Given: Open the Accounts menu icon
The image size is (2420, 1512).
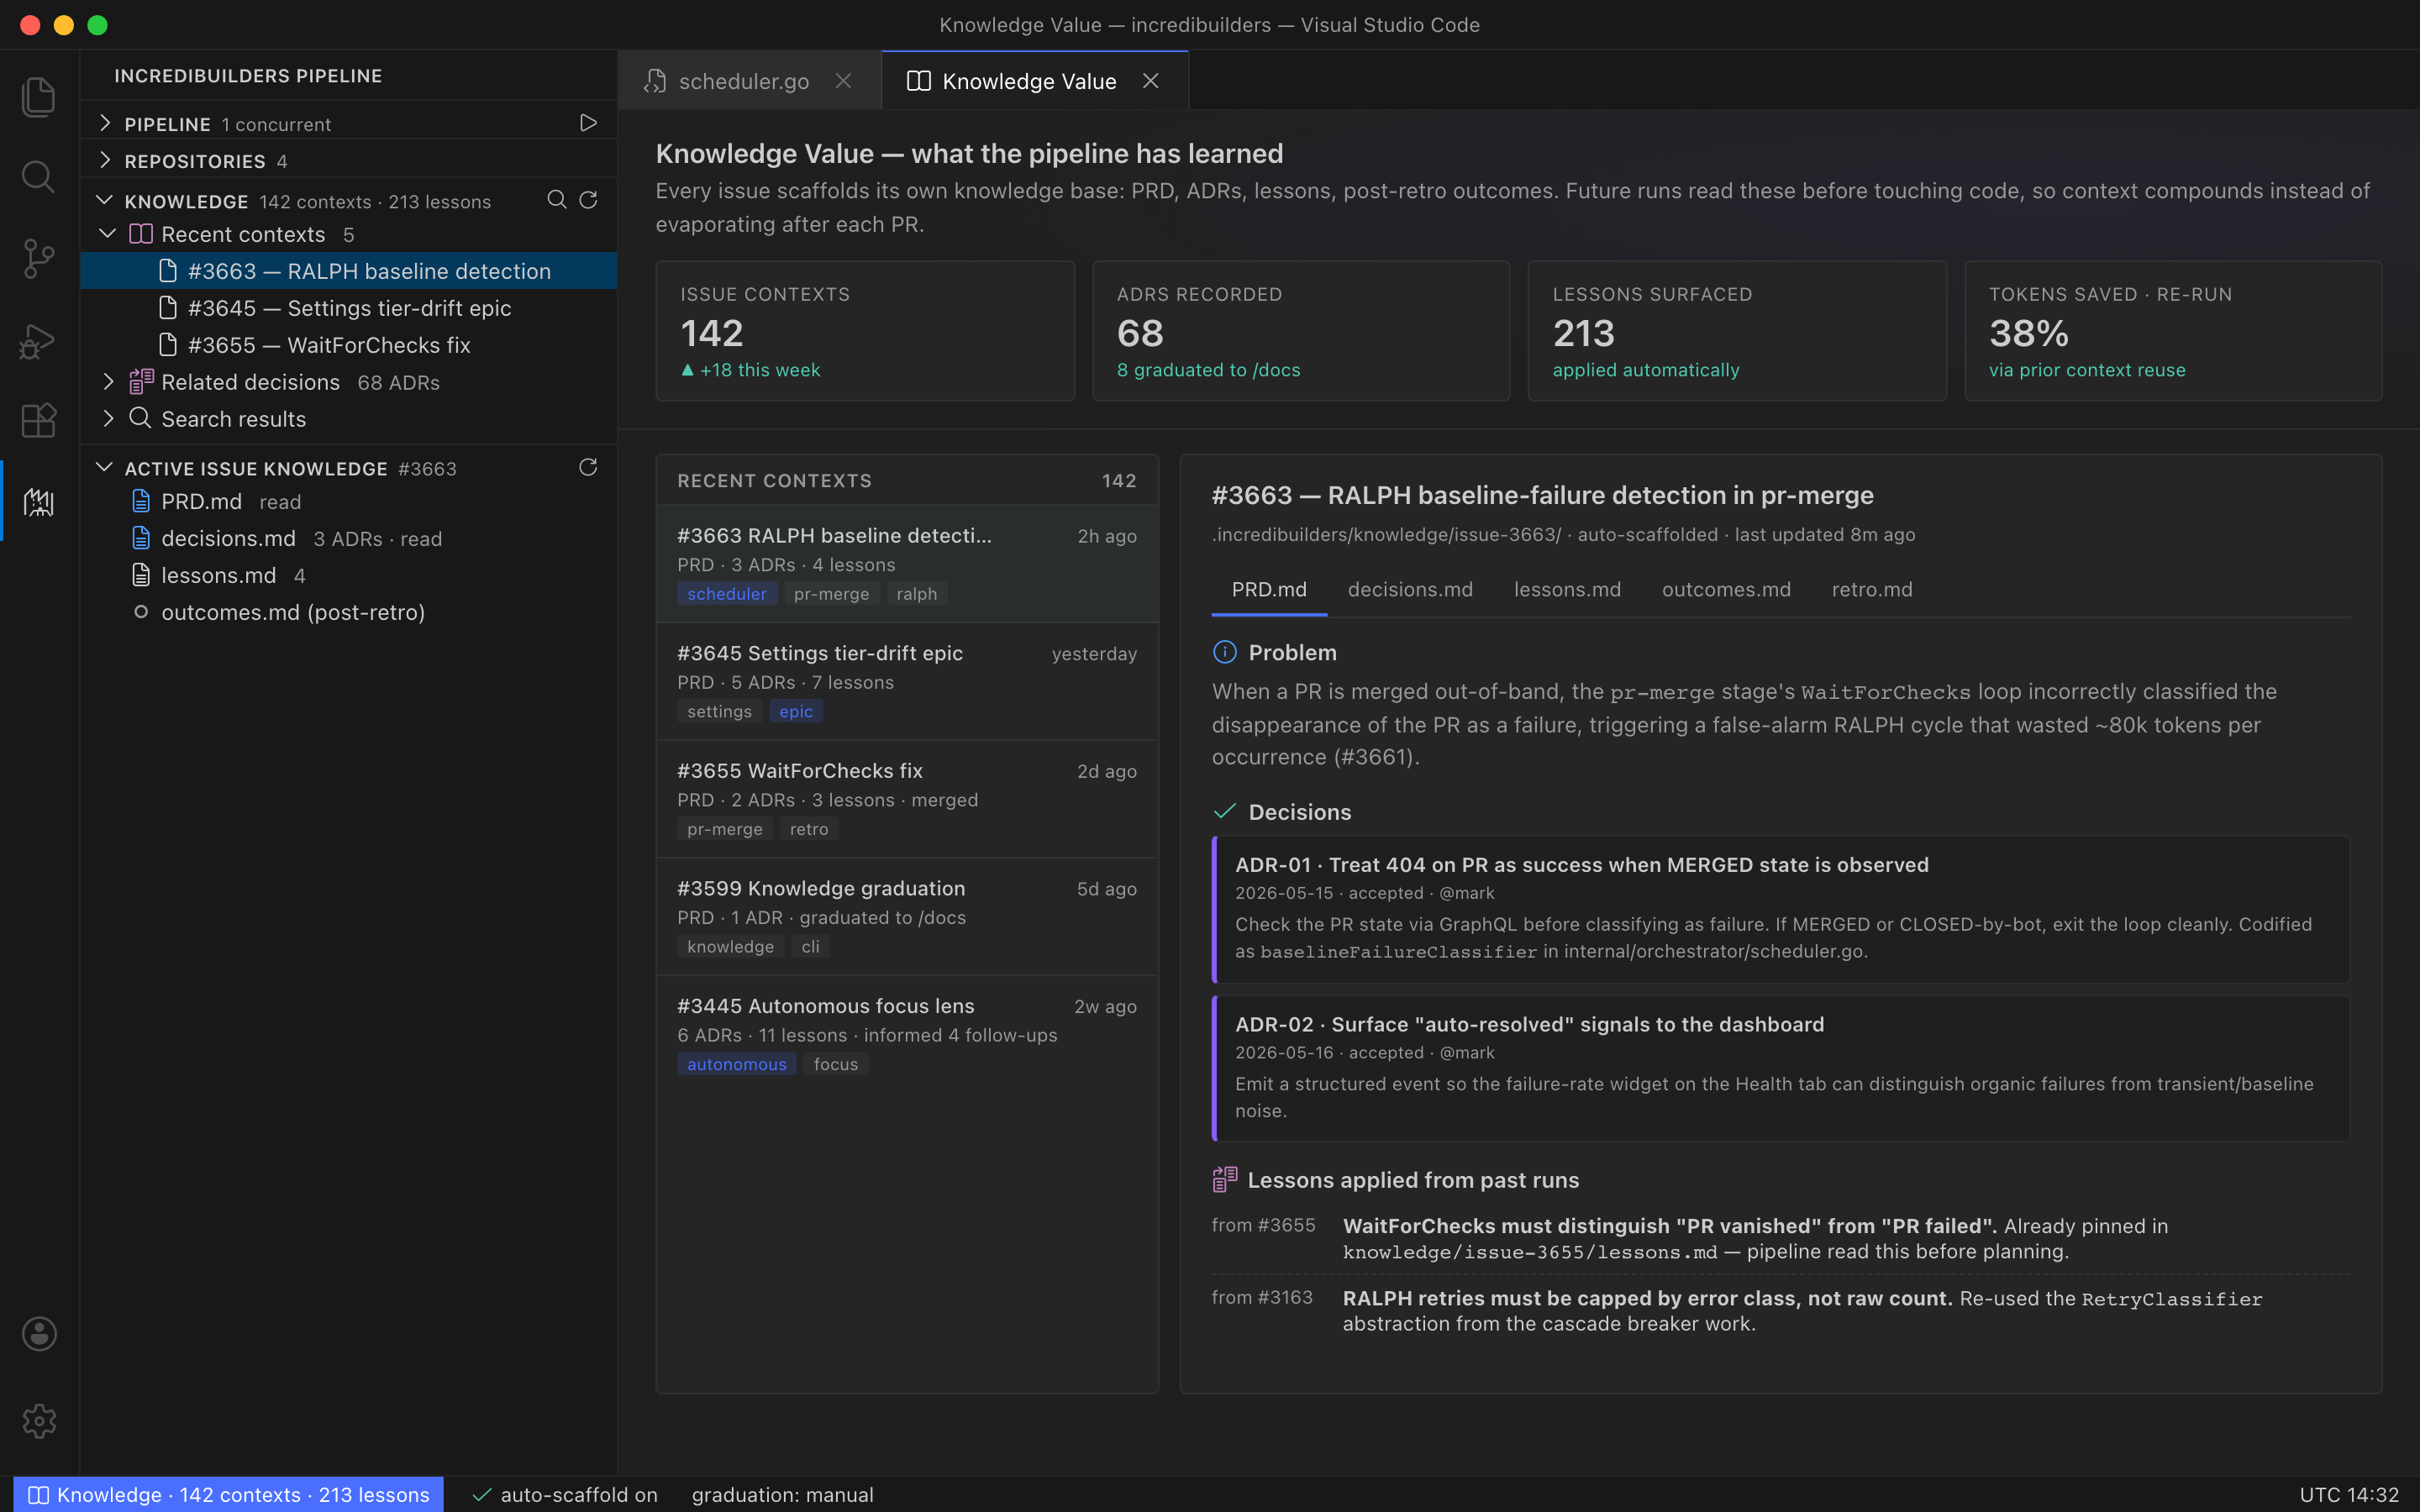Looking at the screenshot, I should pyautogui.click(x=38, y=1333).
